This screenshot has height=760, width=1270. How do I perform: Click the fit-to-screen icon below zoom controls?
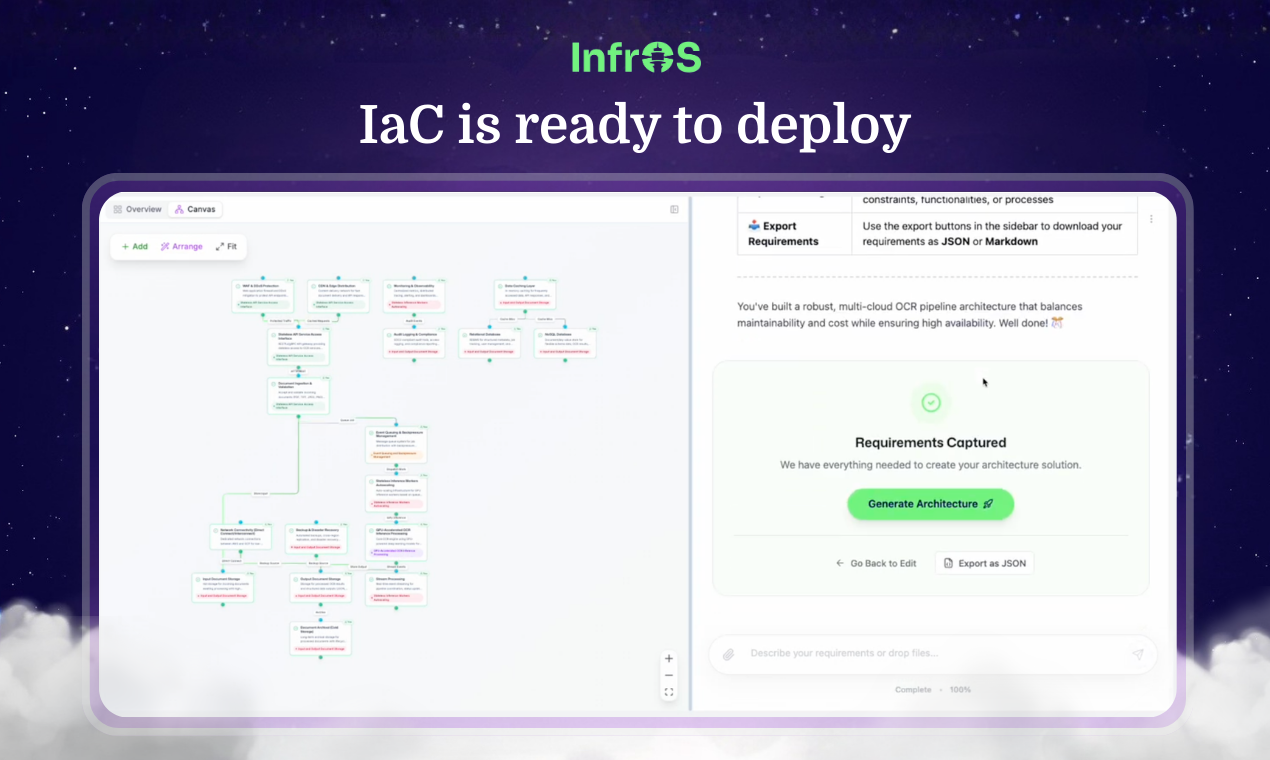coord(668,691)
